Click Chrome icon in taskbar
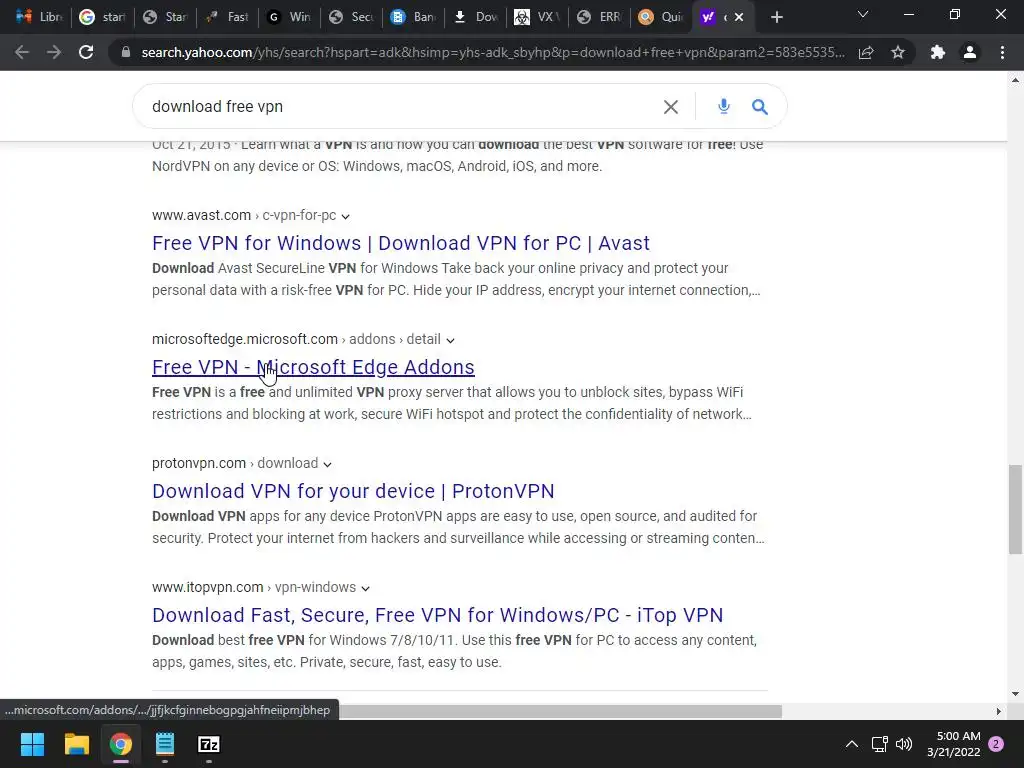The height and width of the screenshot is (768, 1024). (x=121, y=744)
